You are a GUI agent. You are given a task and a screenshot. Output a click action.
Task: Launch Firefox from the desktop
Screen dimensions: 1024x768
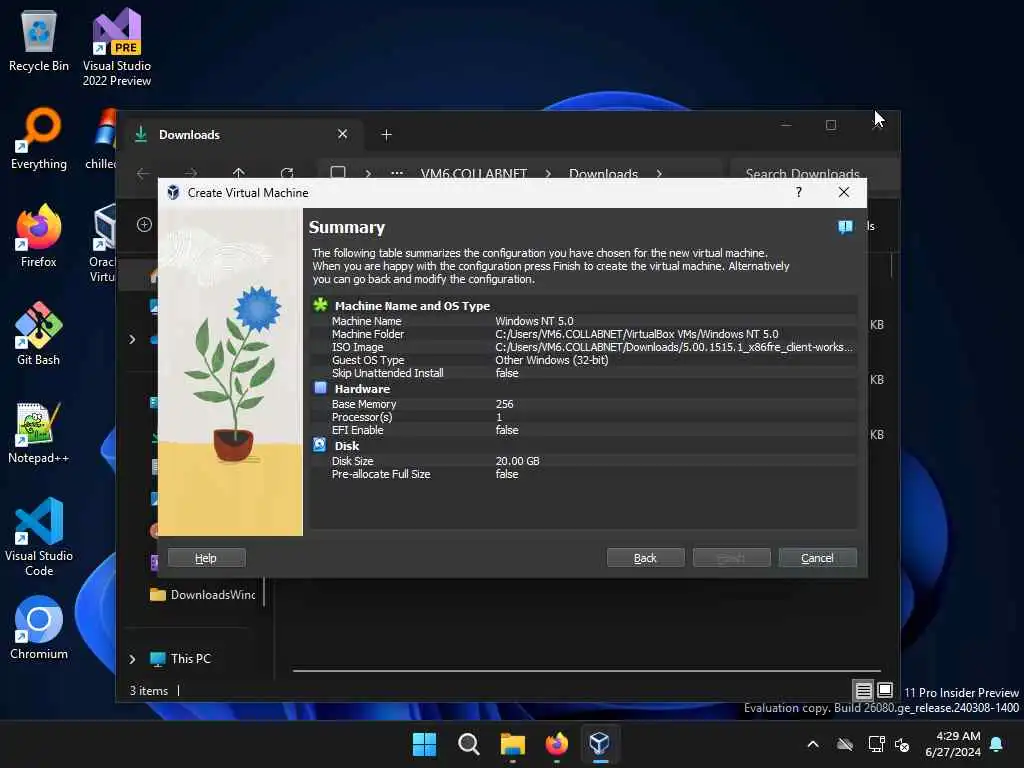click(39, 236)
